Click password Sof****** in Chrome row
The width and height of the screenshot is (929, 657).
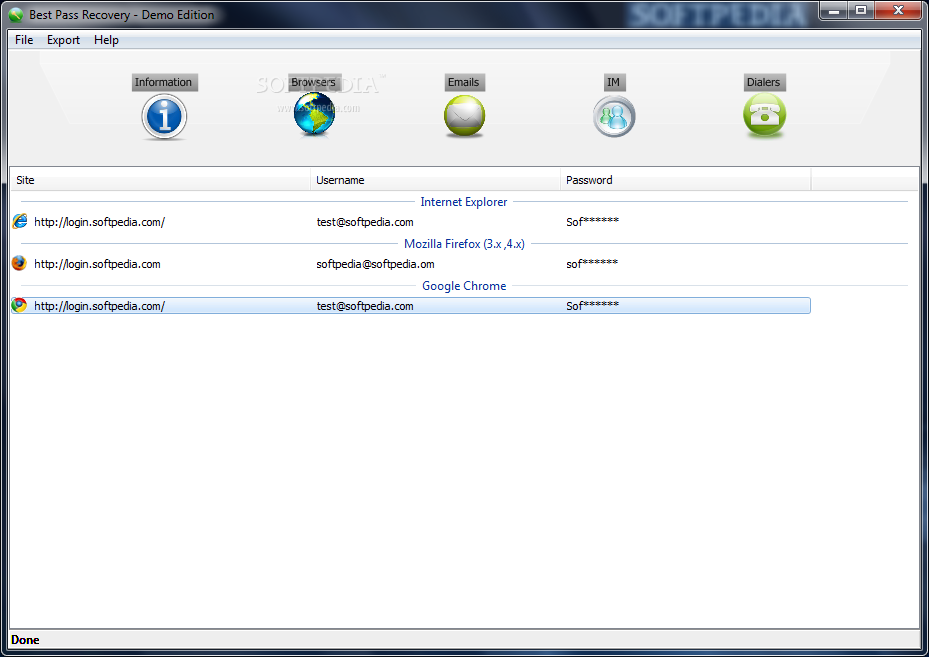[592, 306]
